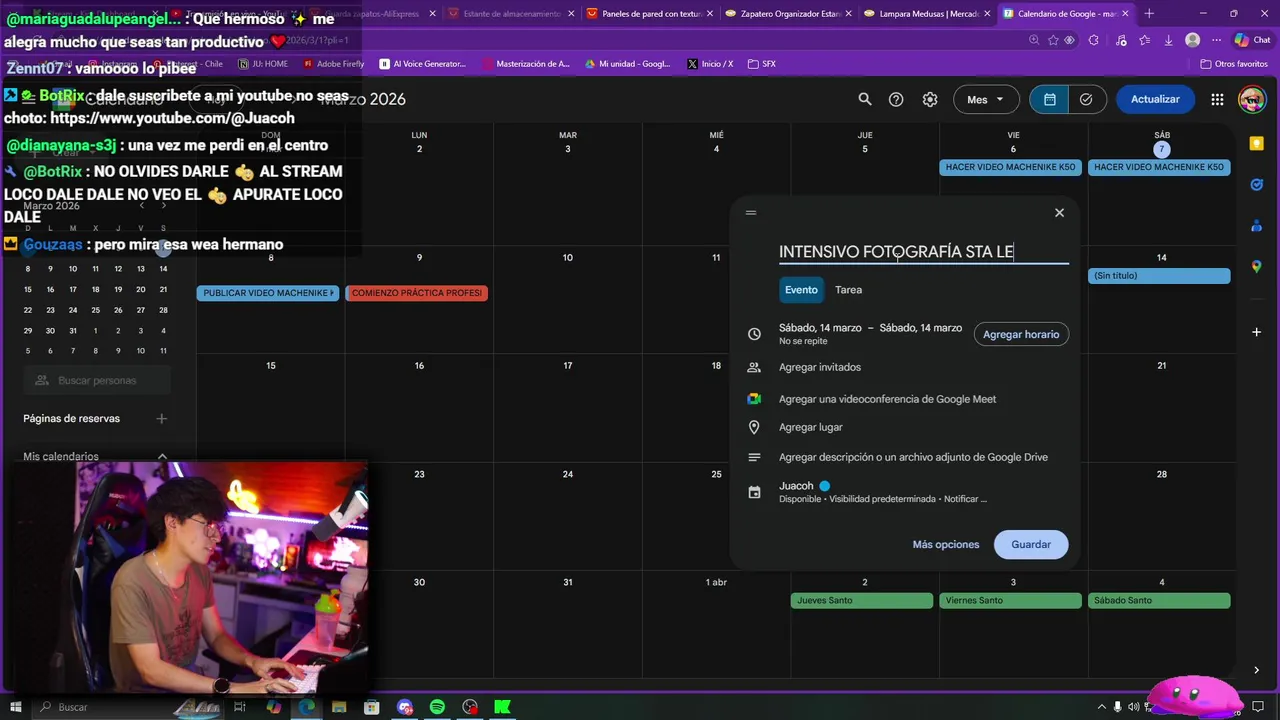Open the COMIENZO PRÁCTICA PROFESI event
Screen dimensions: 1280x720
(416, 293)
